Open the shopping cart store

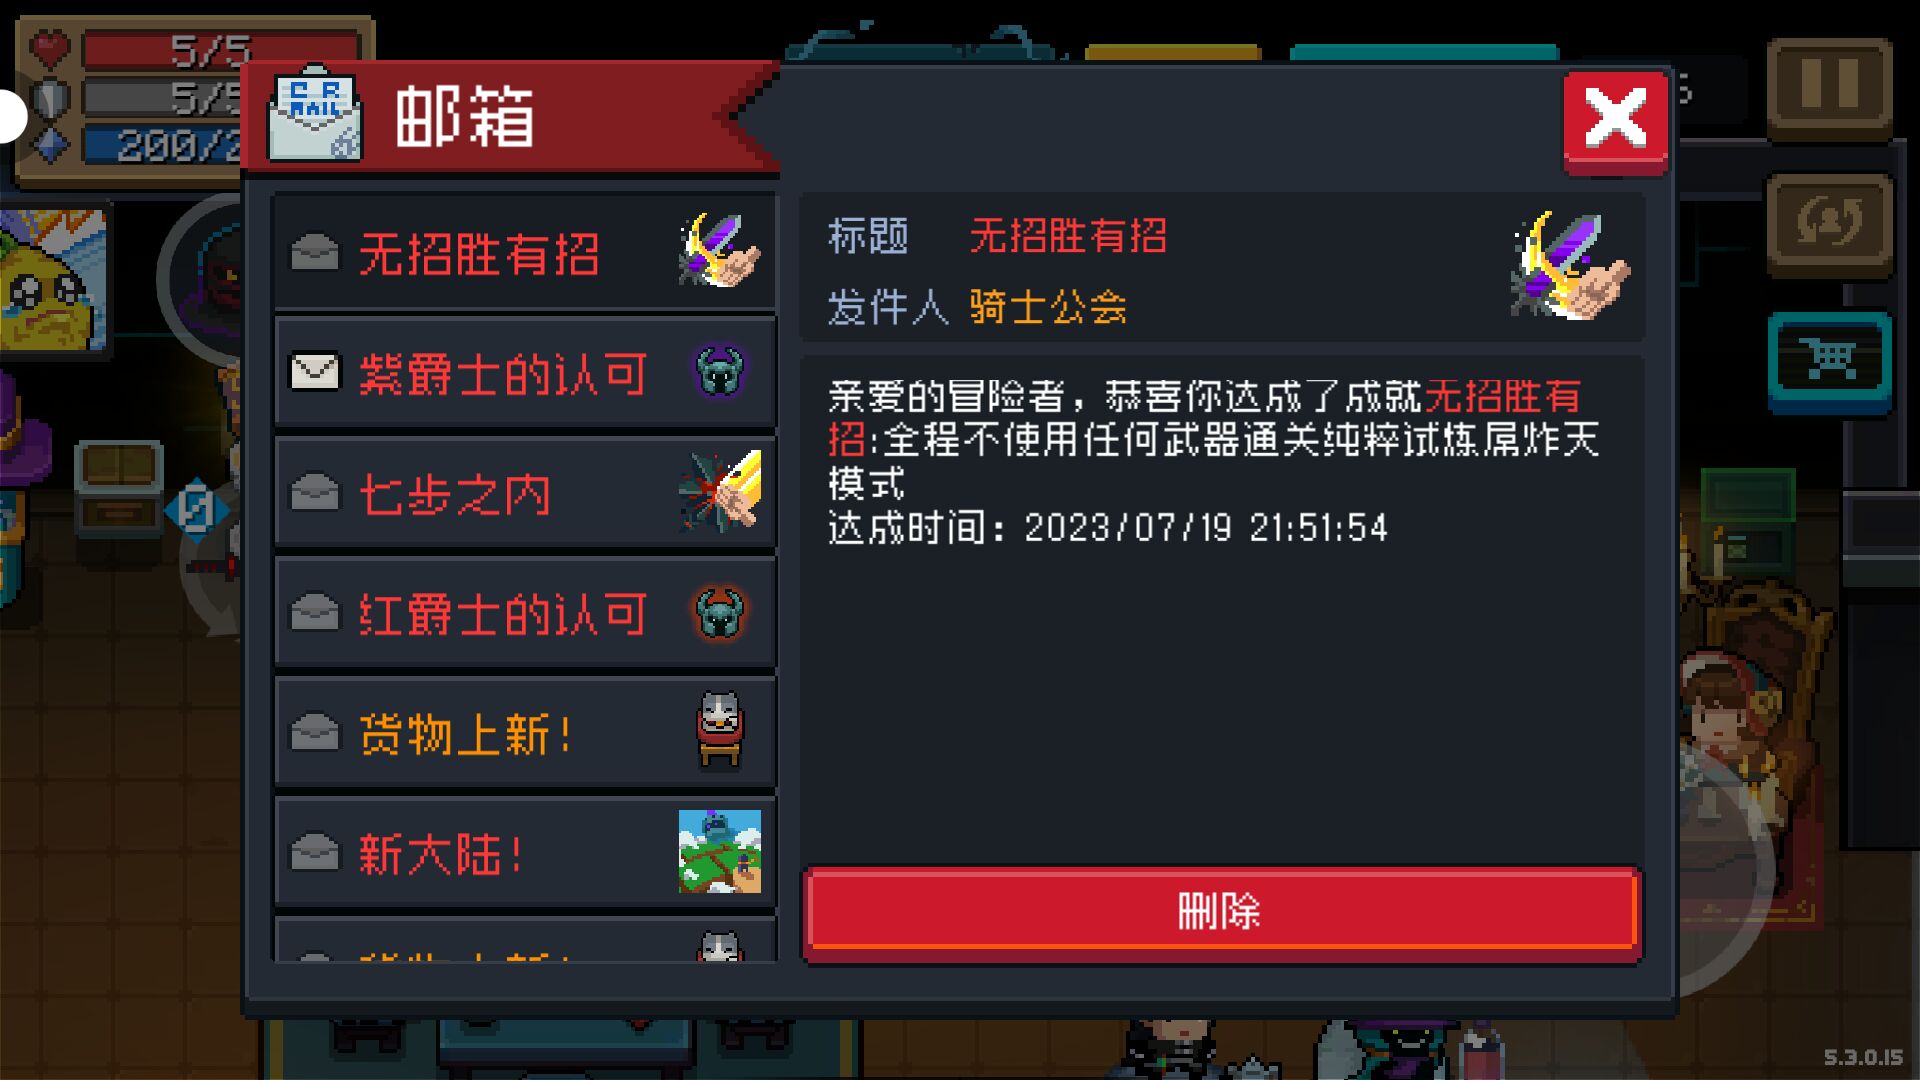1829,361
